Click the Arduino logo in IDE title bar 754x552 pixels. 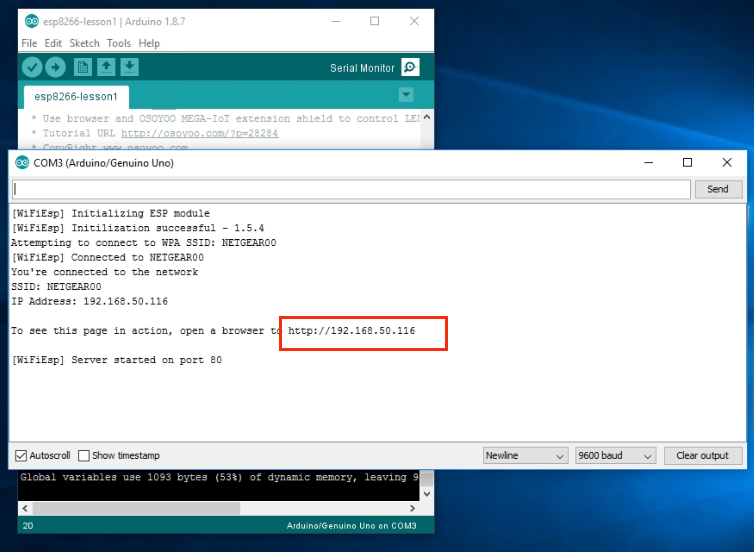point(32,21)
